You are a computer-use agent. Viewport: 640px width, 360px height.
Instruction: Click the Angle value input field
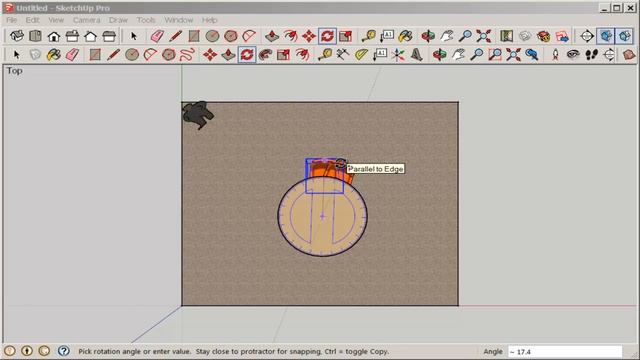565,351
